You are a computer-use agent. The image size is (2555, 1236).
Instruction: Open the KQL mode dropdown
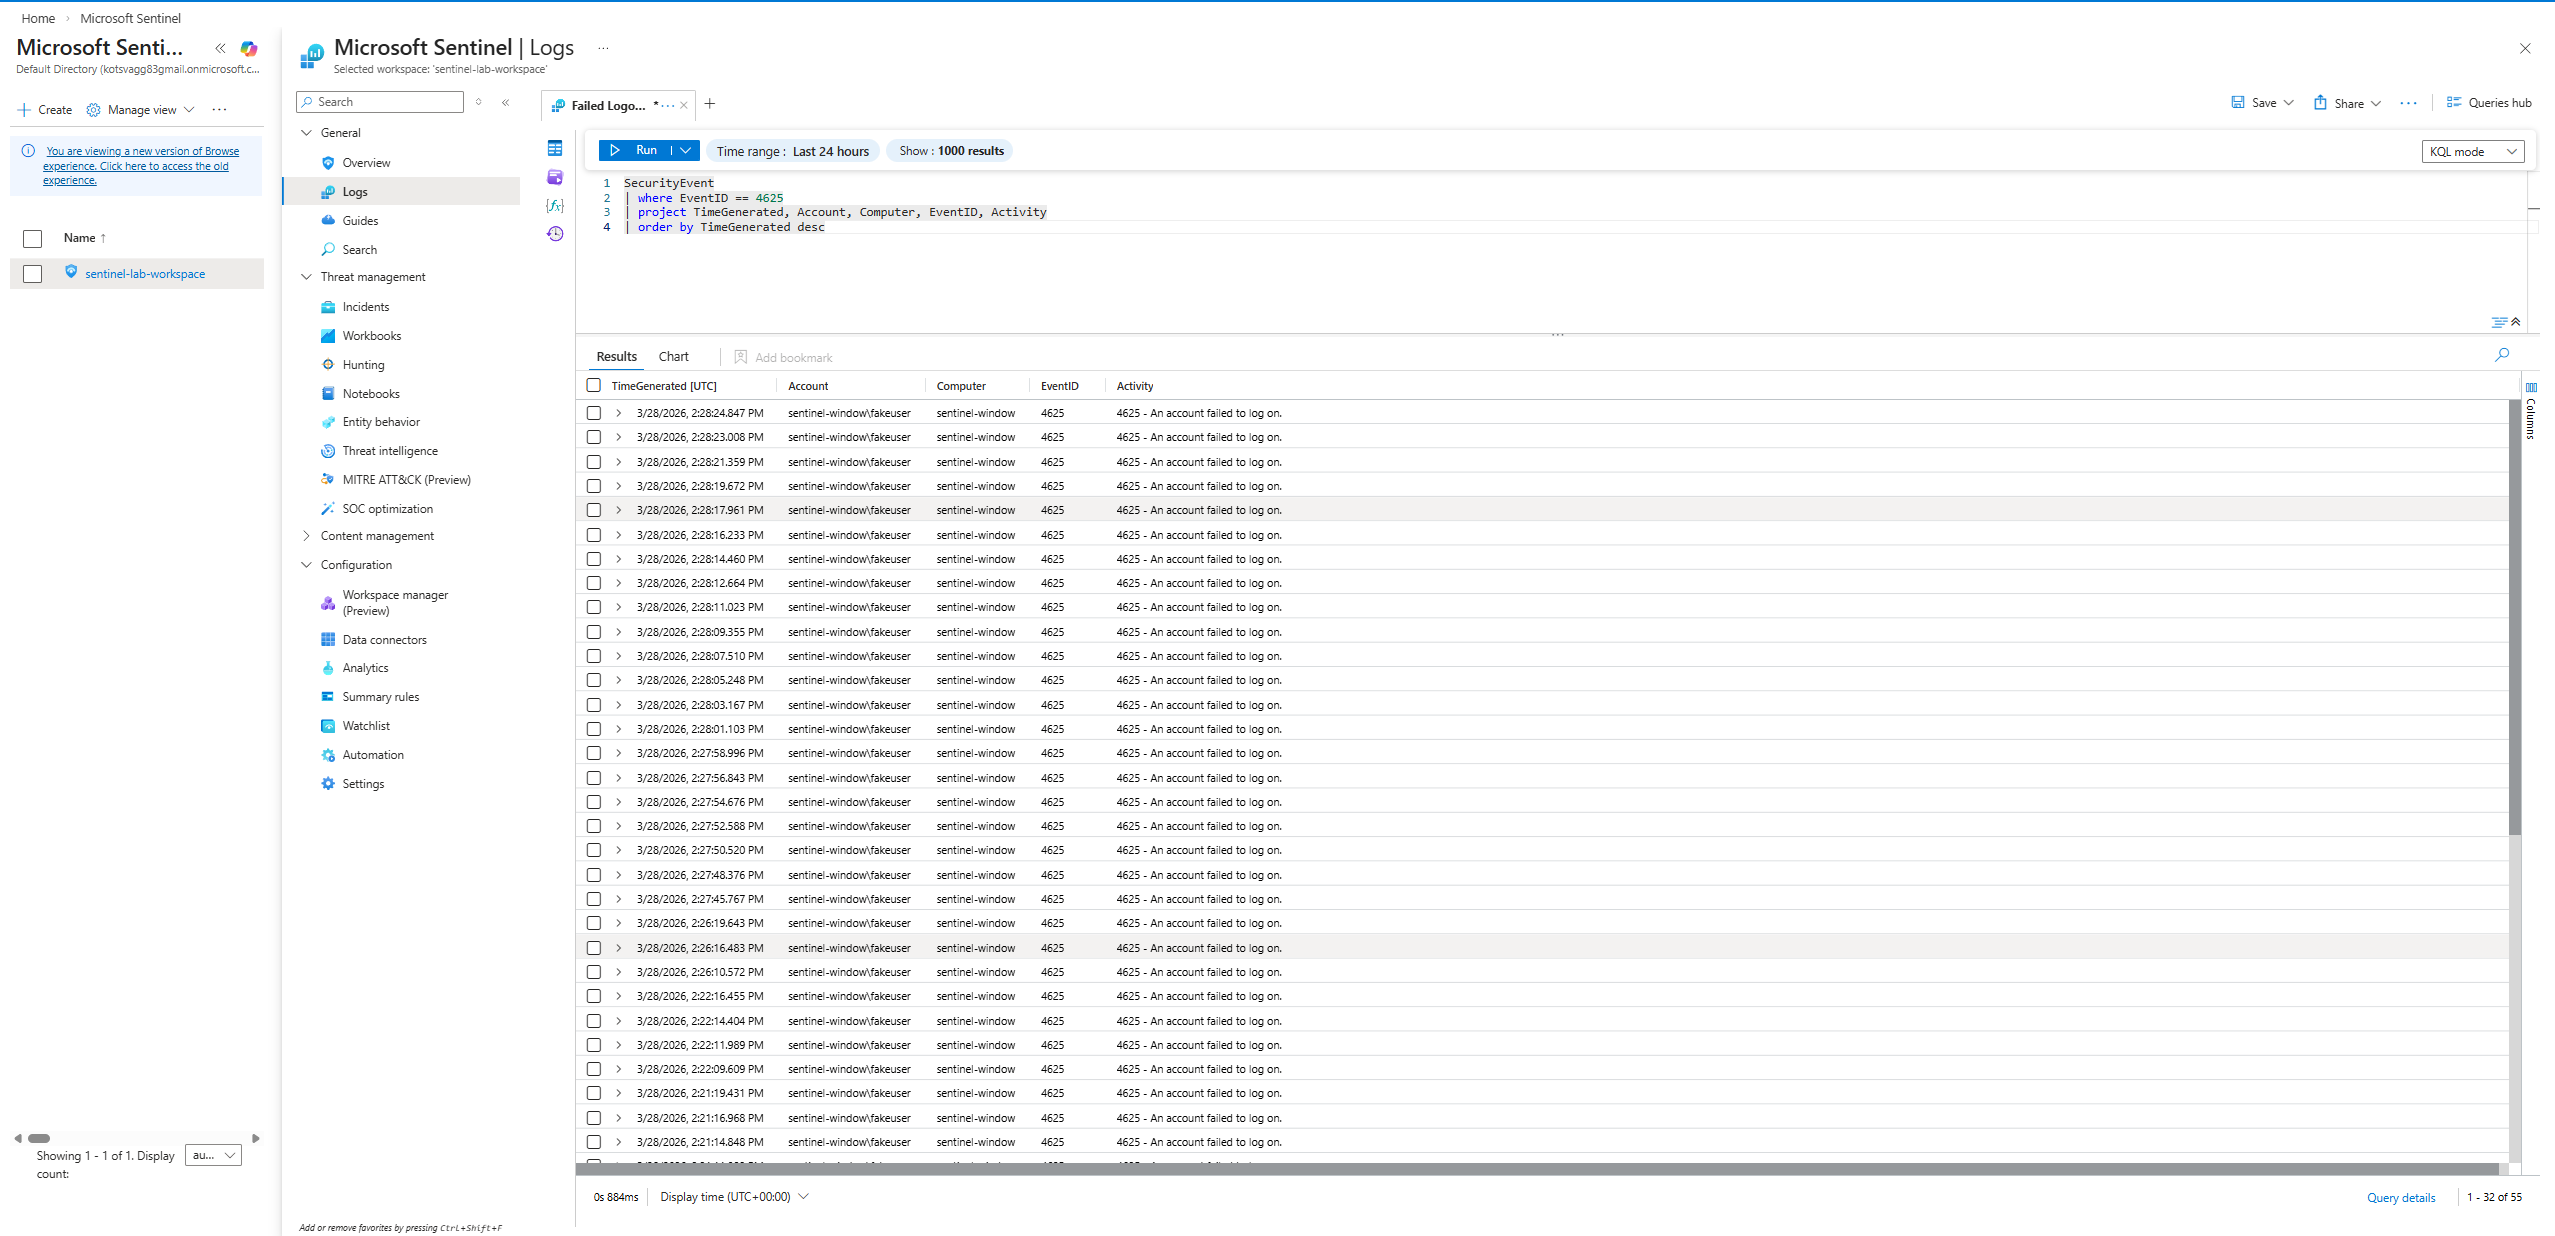[x=2472, y=152]
